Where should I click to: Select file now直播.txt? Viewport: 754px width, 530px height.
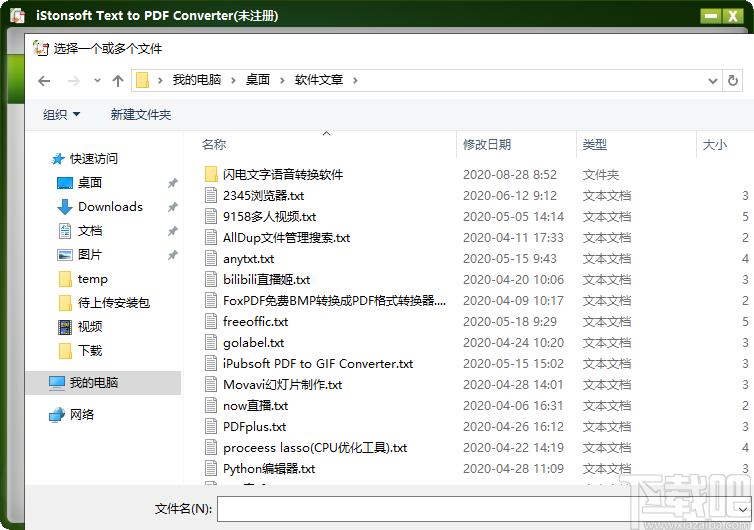coord(255,406)
